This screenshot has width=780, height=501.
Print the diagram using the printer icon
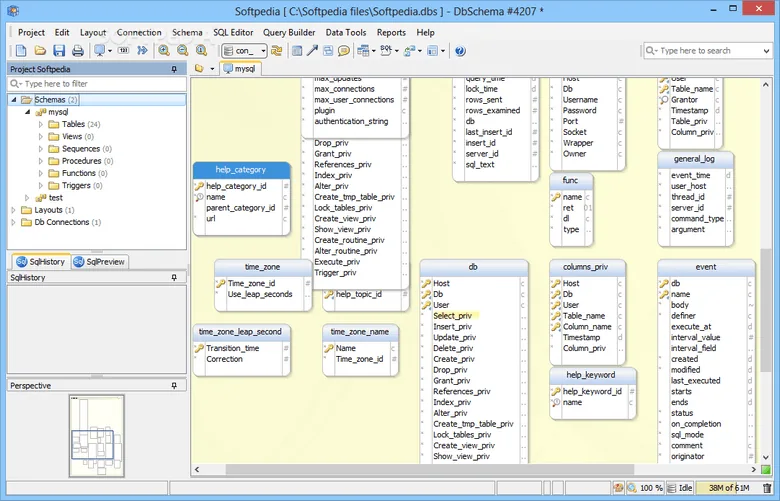pos(78,51)
